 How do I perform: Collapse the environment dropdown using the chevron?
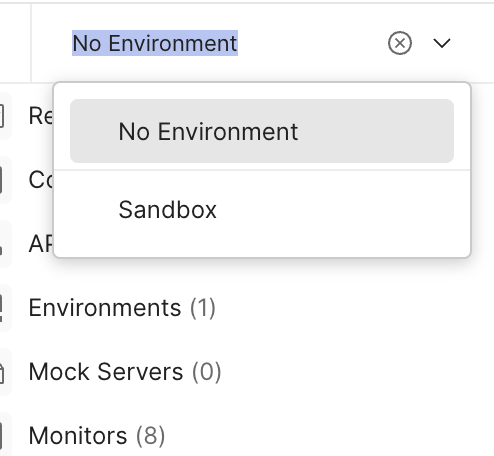point(442,43)
